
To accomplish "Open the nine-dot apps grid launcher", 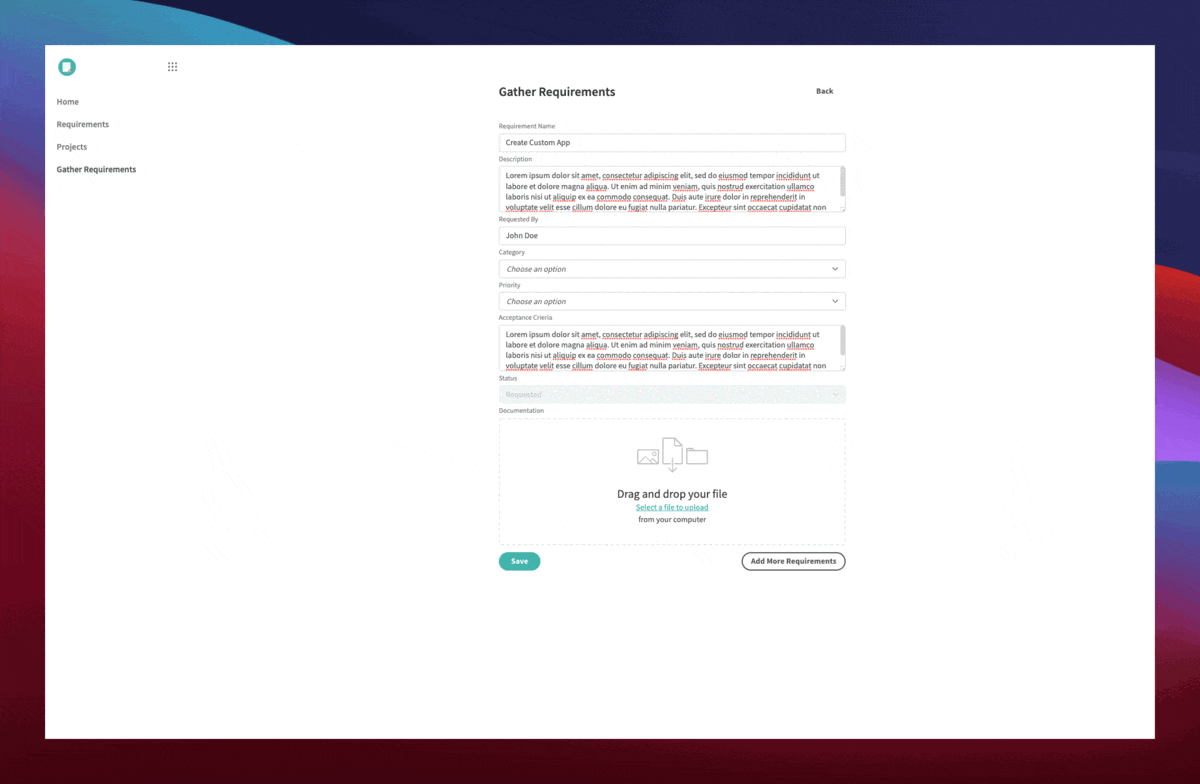I will click(x=172, y=66).
